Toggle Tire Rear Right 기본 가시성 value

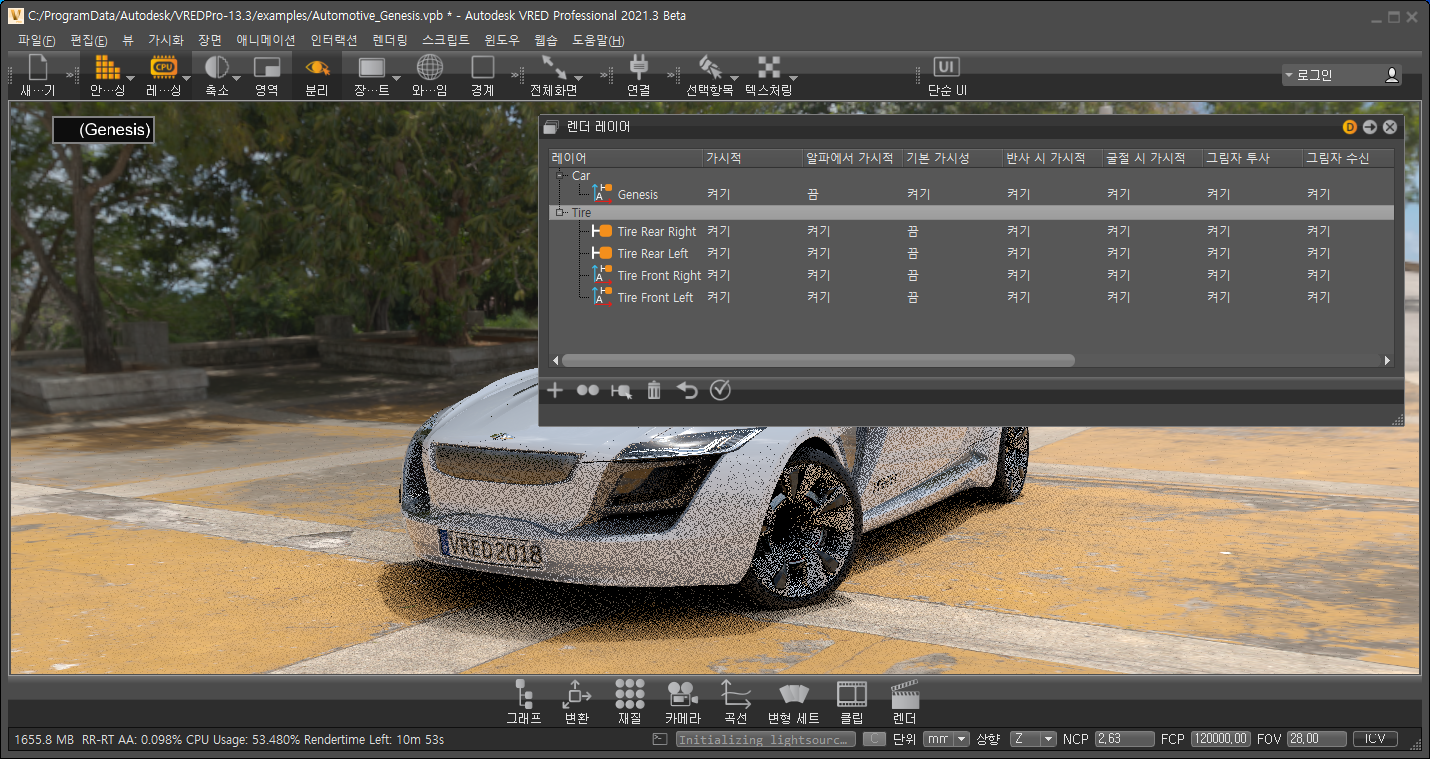pyautogui.click(x=912, y=232)
